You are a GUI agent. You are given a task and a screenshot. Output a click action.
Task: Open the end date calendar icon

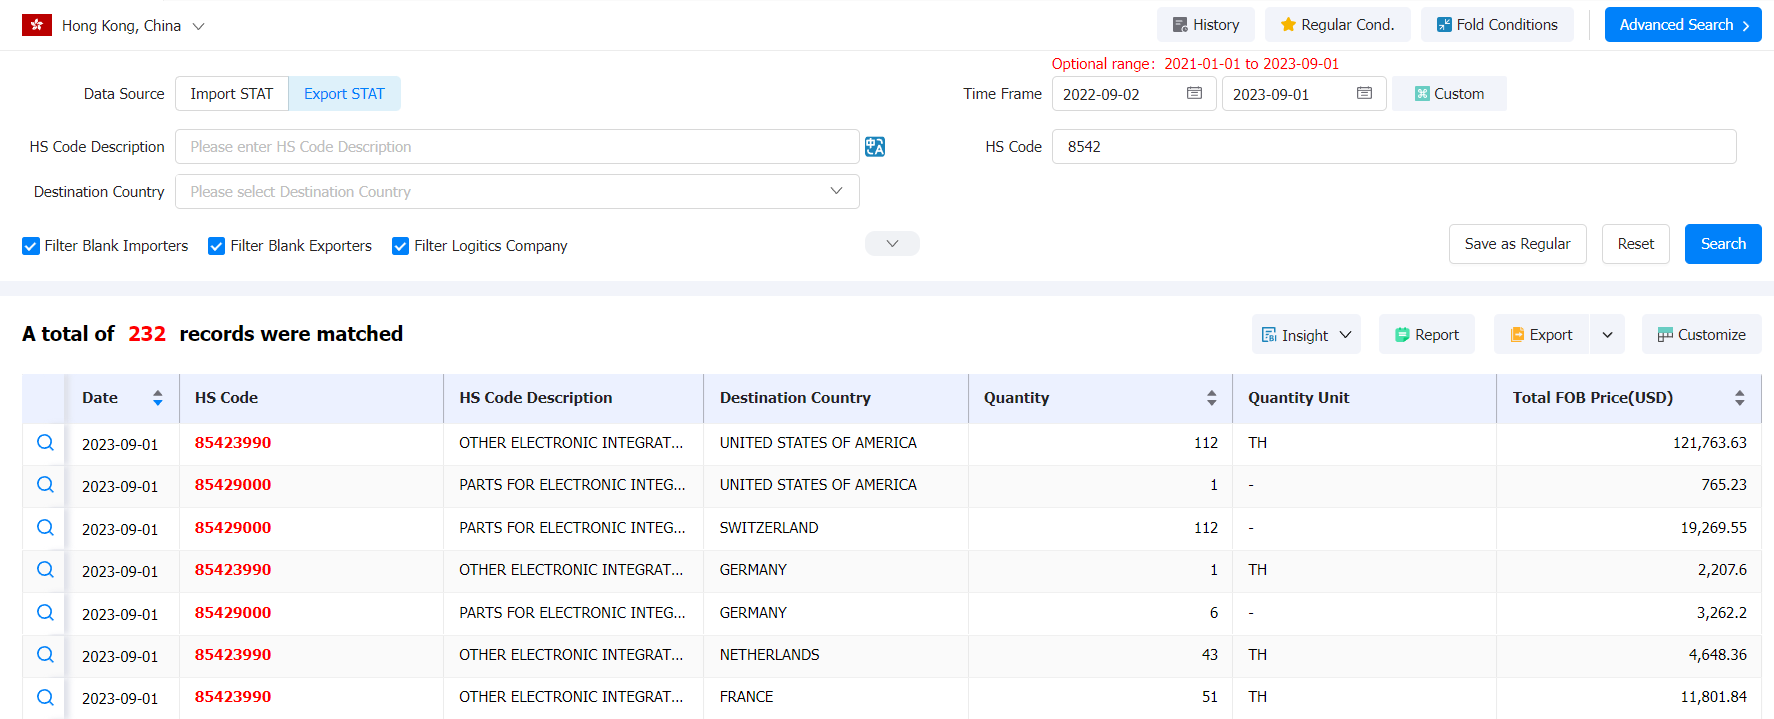tap(1364, 93)
